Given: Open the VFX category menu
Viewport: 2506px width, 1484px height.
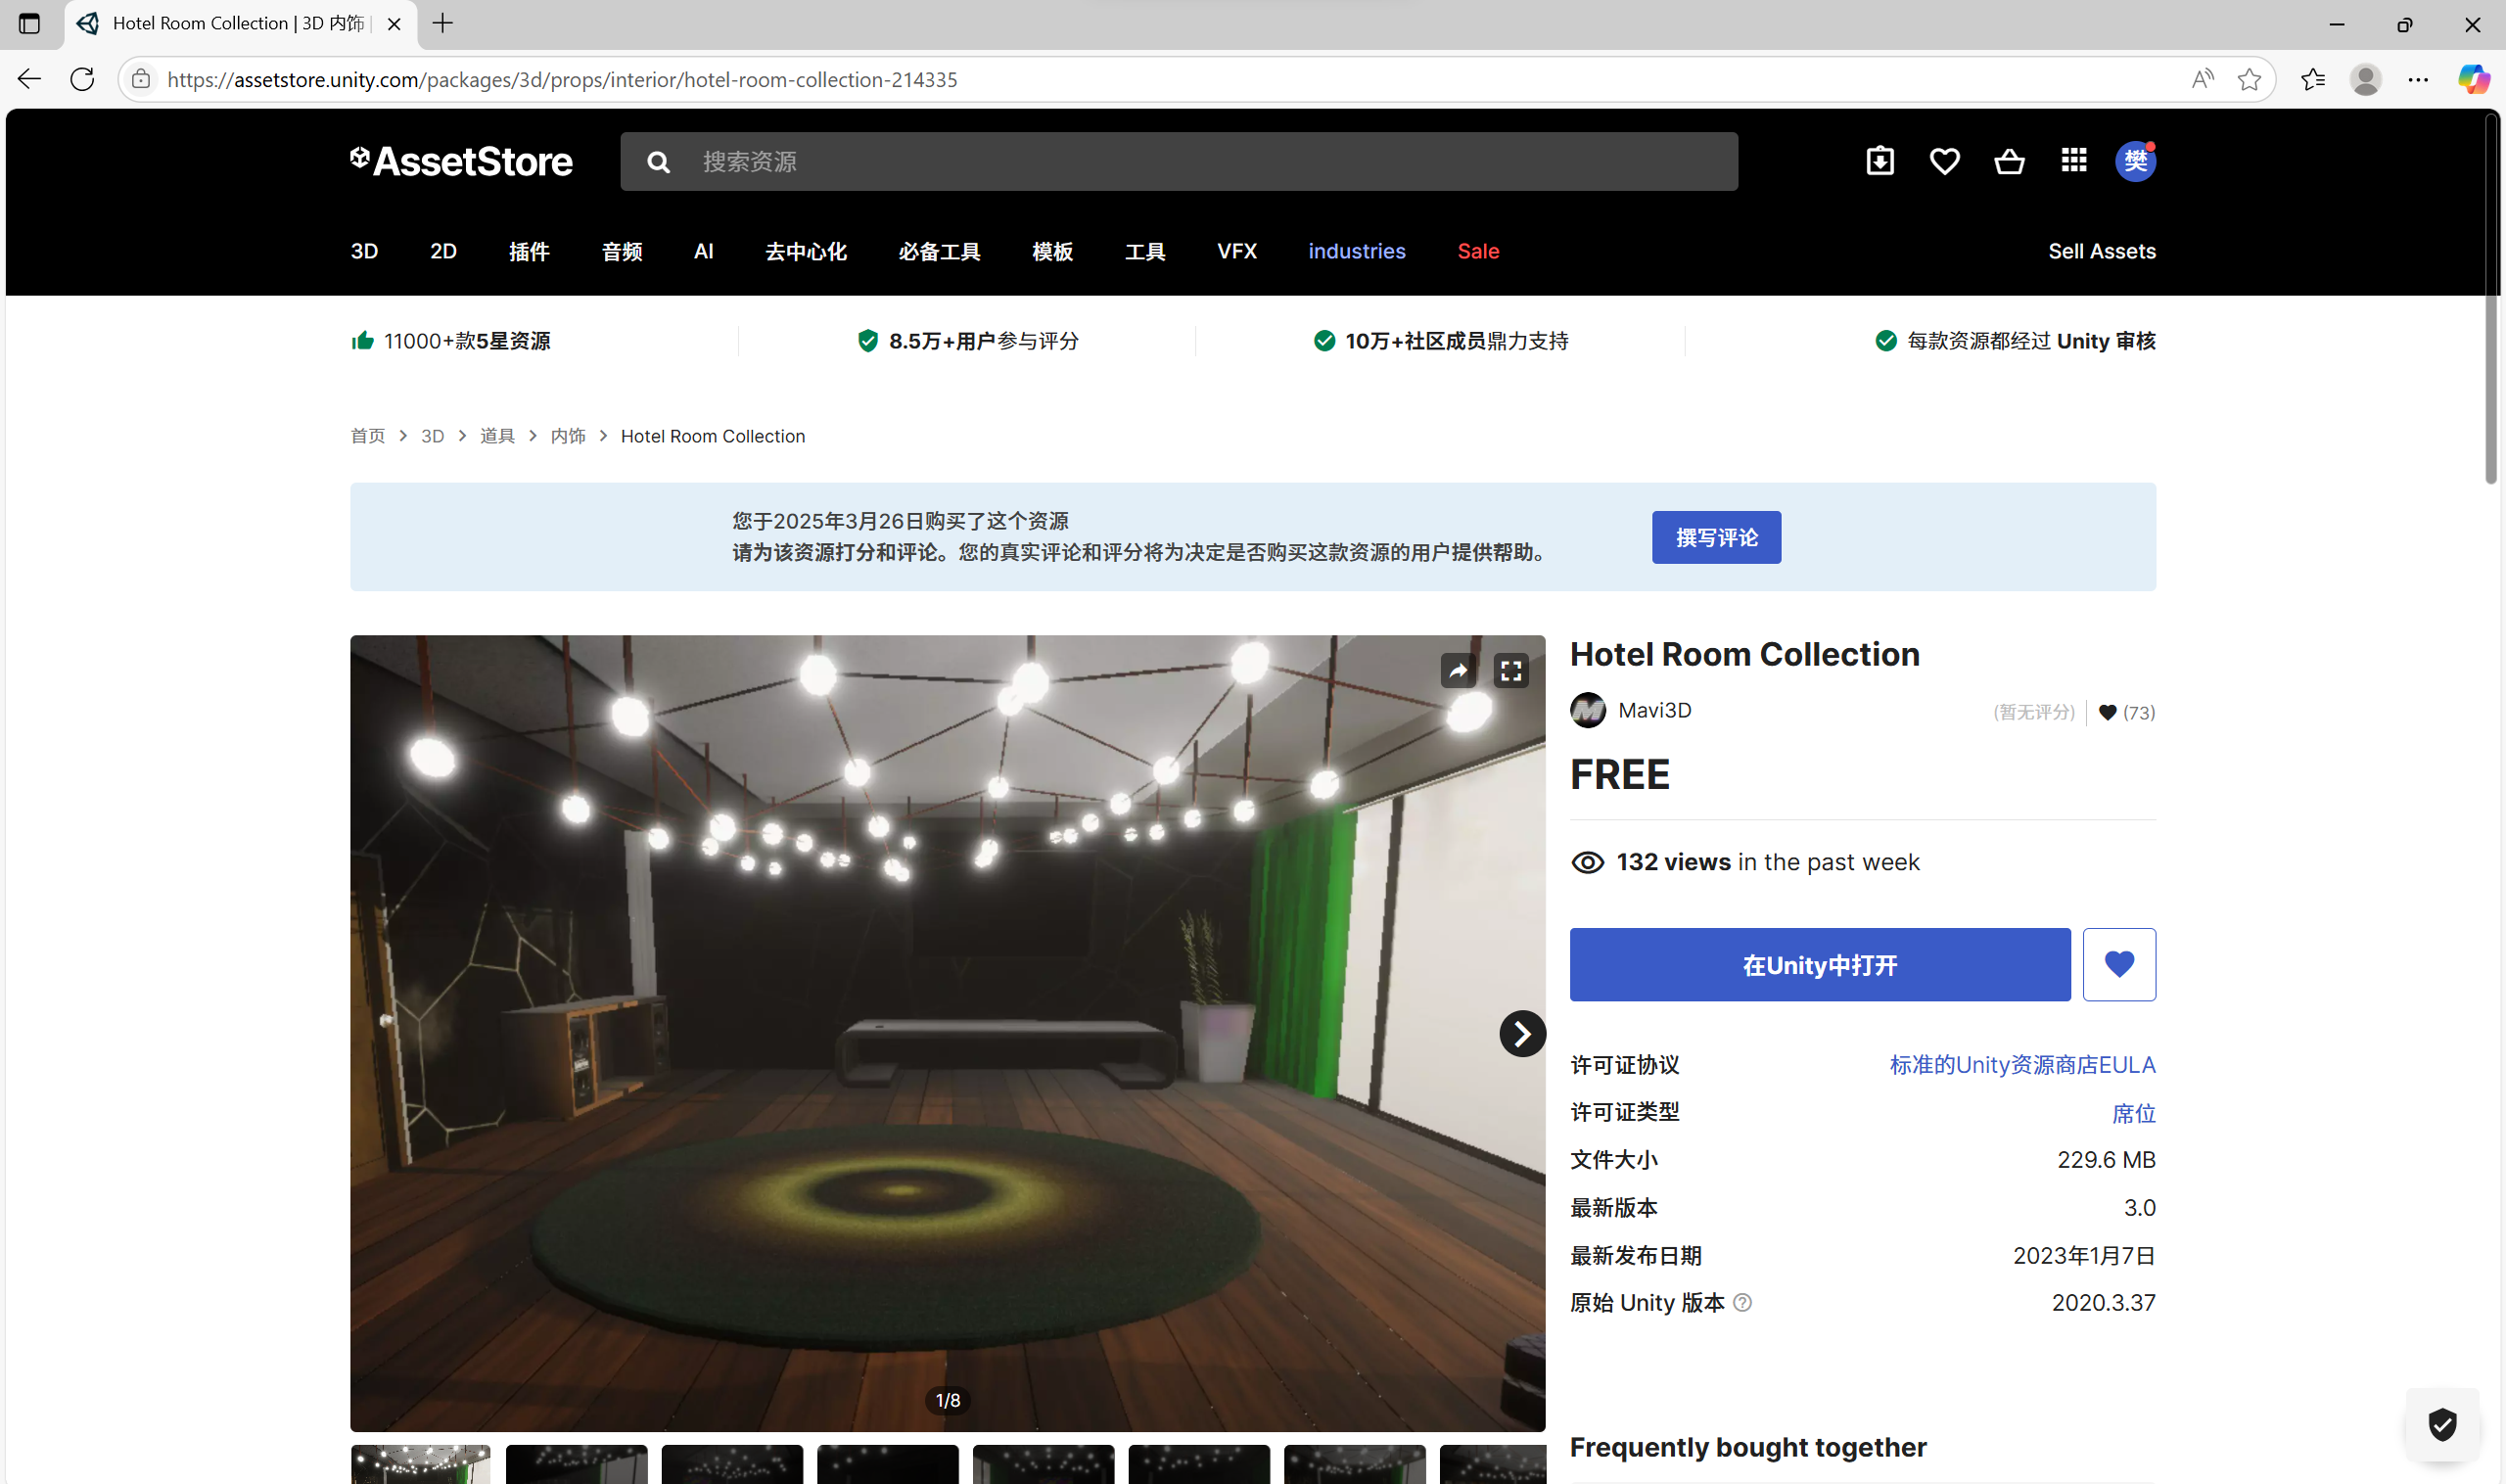Looking at the screenshot, I should 1237,251.
